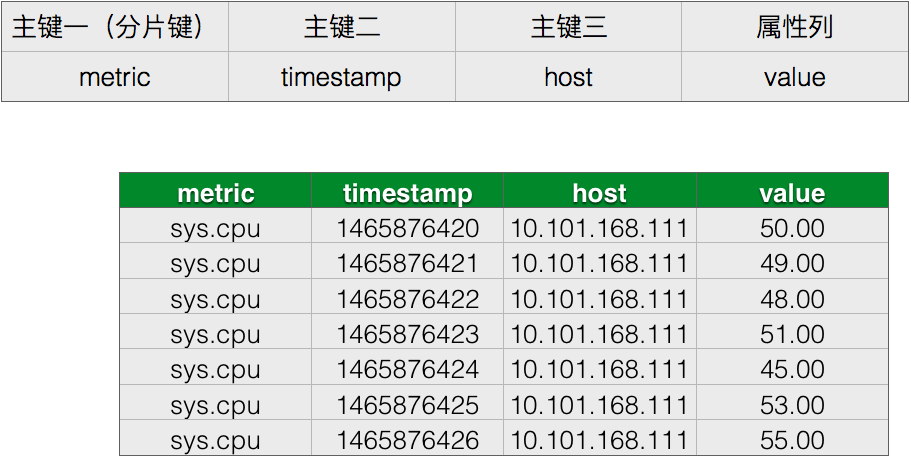Select timestamp cell 1465876425
Image resolution: width=911 pixels, height=458 pixels.
[x=407, y=403]
